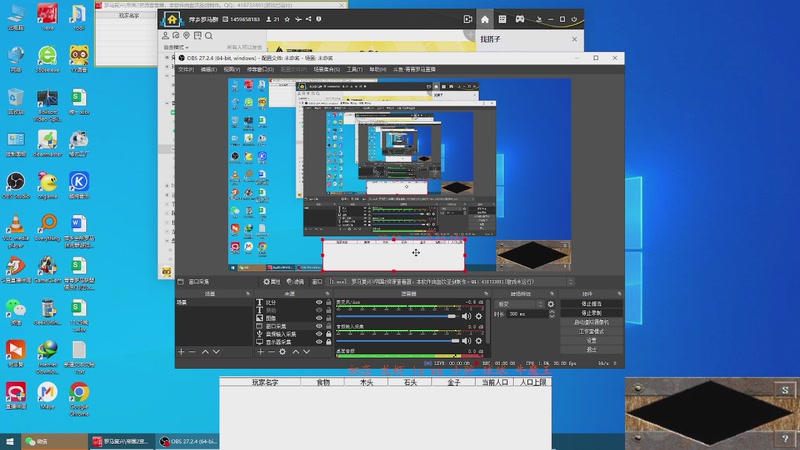800x450 pixels.
Task: Open OBS Studio desktop shortcut
Action: coord(16,186)
